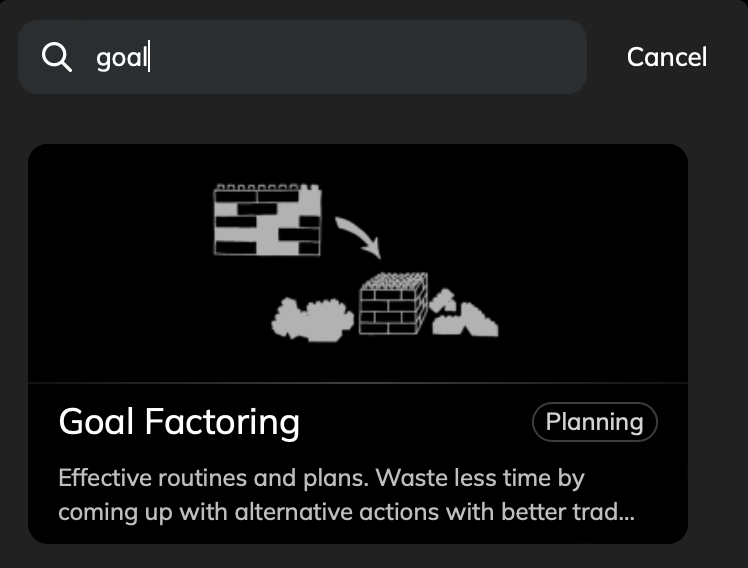This screenshot has width=748, height=568.
Task: Click the "Factoring" word in the card title
Action: pyautogui.click(x=222, y=422)
